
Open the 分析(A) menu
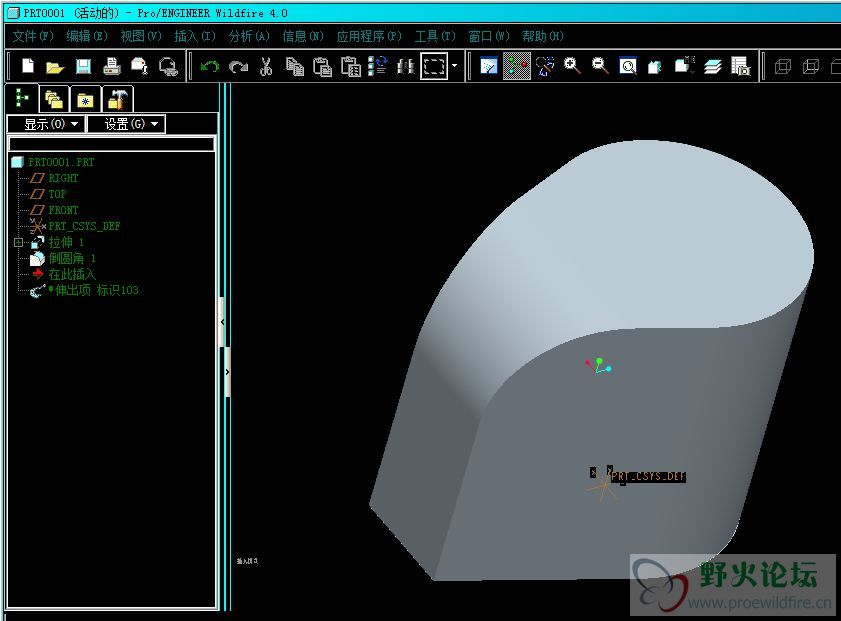pyautogui.click(x=249, y=36)
